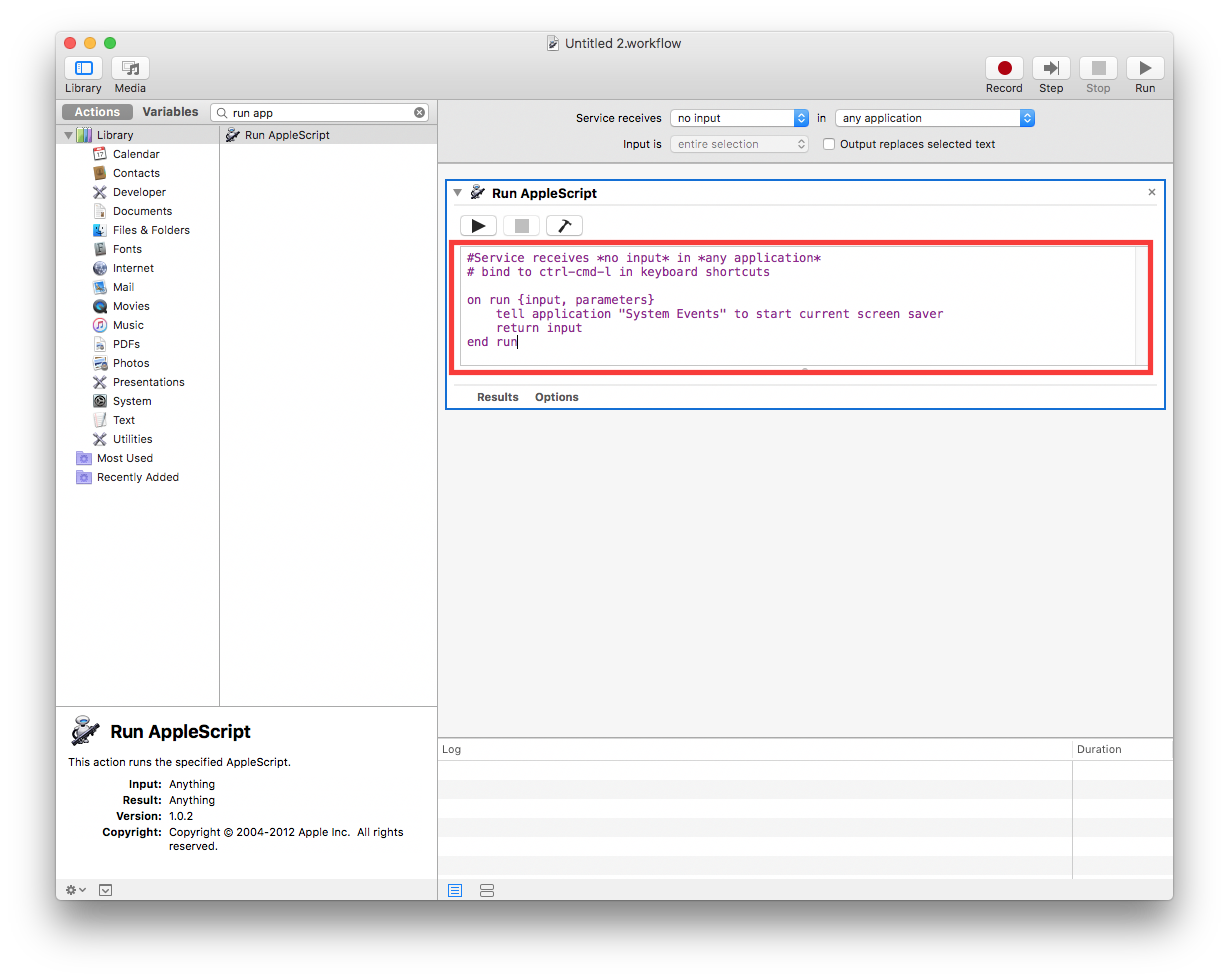Image resolution: width=1229 pixels, height=980 pixels.
Task: Run the workflow with the Run button
Action: [x=1145, y=68]
